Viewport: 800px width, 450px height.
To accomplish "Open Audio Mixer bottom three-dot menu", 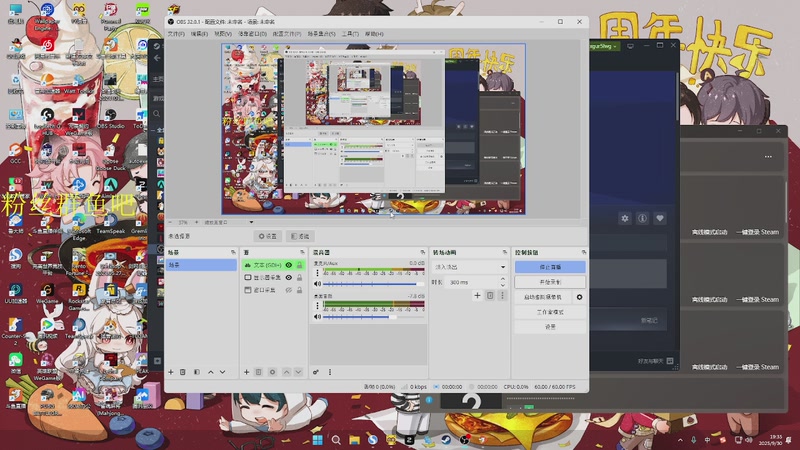I will point(330,372).
